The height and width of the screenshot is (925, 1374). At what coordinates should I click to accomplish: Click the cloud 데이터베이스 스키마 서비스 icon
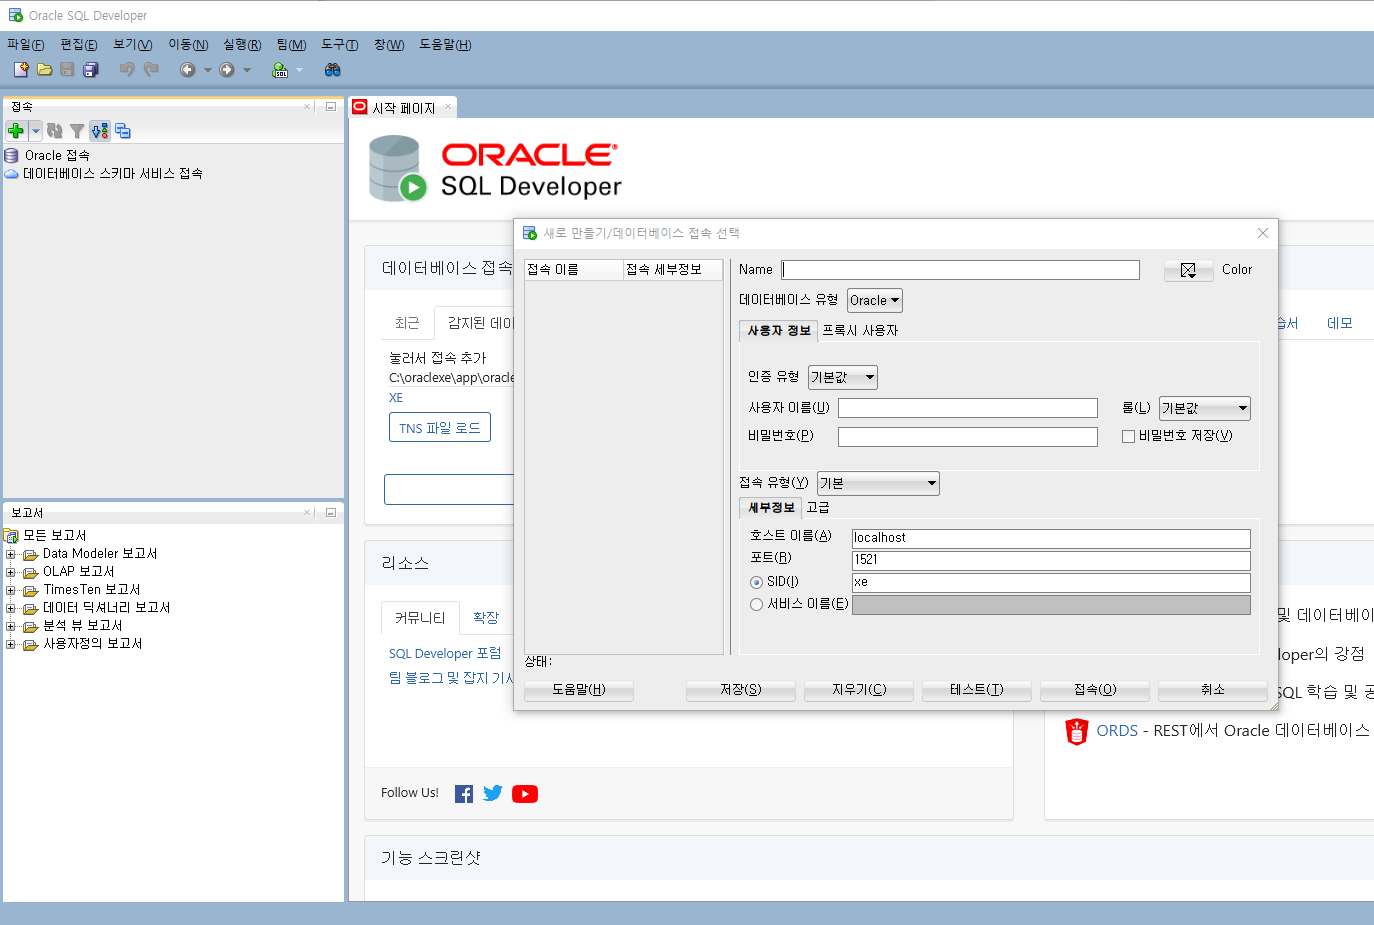tap(12, 174)
